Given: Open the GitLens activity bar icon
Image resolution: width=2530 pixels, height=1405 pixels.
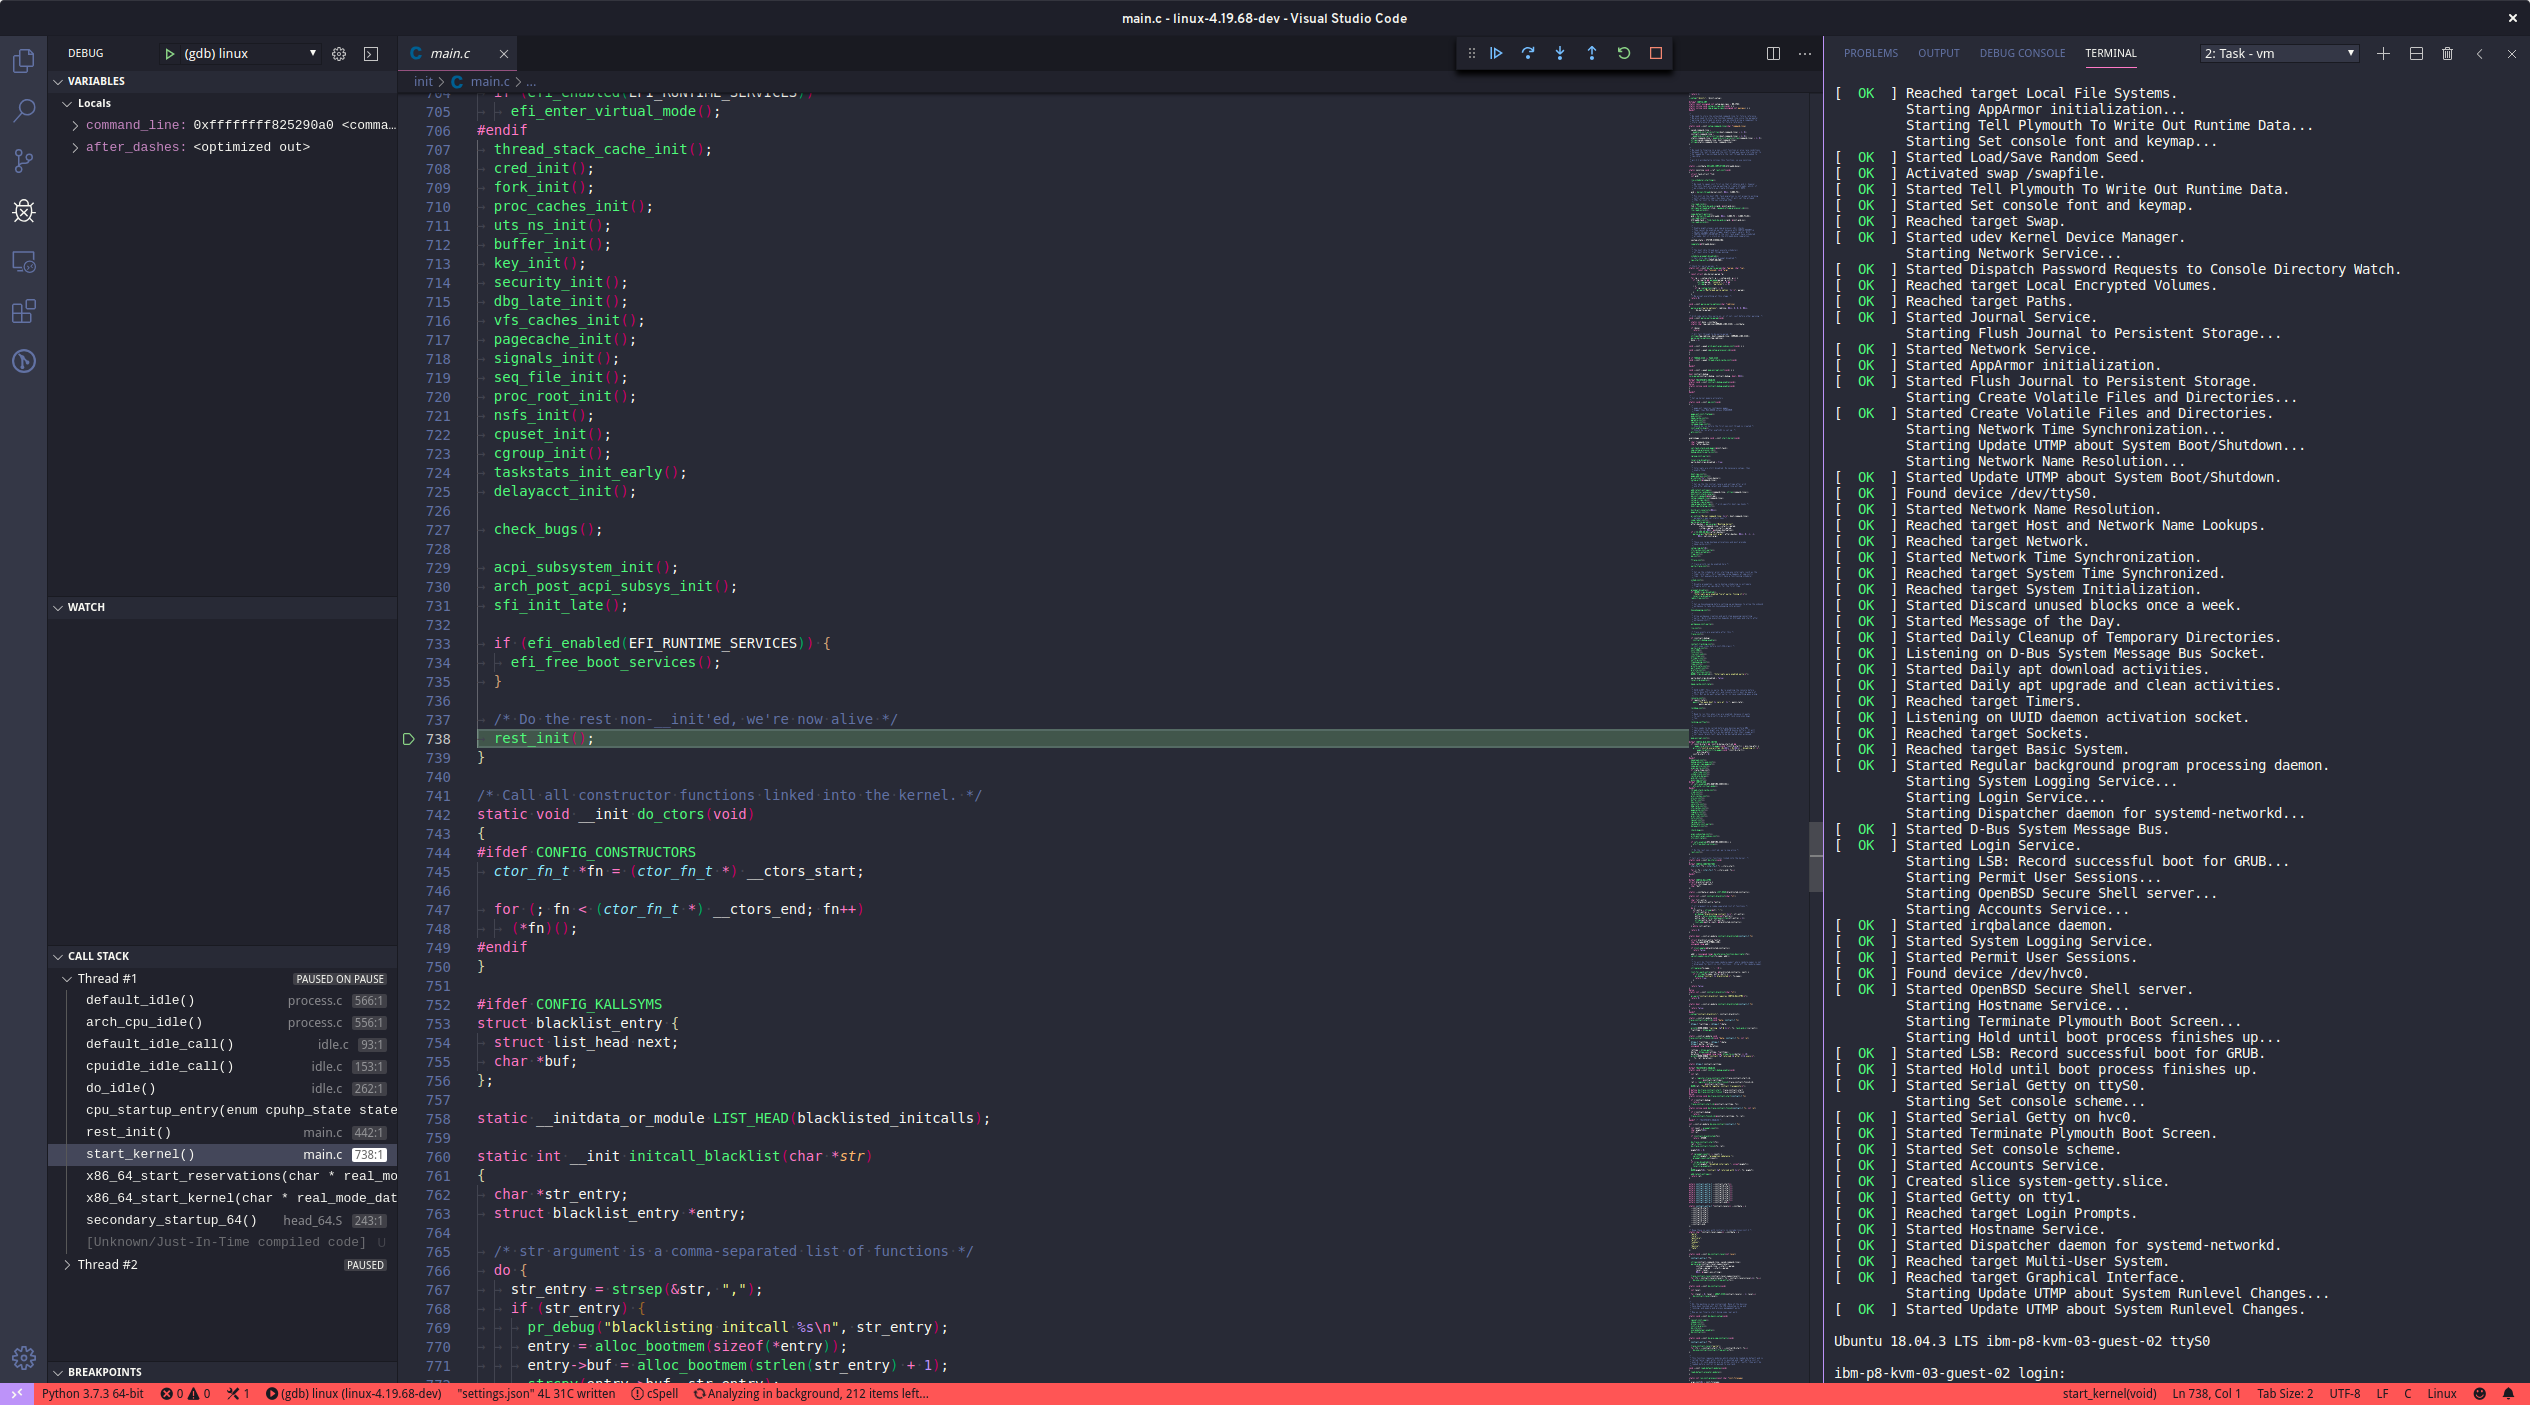Looking at the screenshot, I should 24,361.
